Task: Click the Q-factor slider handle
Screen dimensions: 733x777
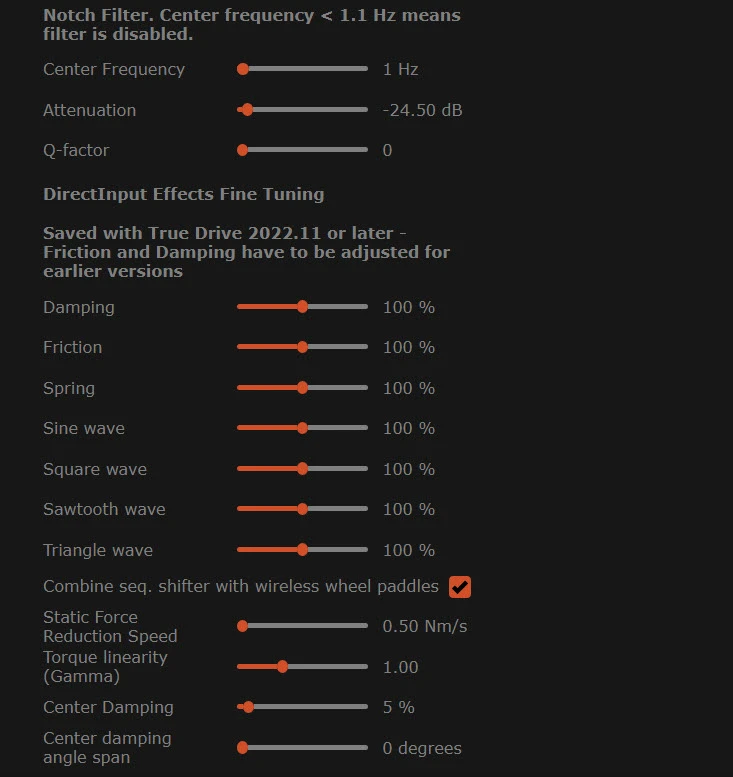Action: tap(242, 150)
